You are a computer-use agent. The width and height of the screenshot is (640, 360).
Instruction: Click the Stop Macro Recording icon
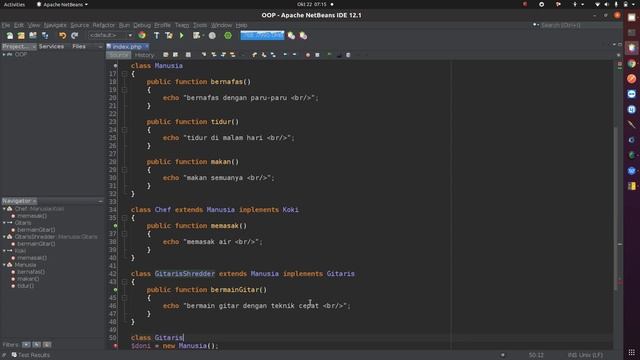(x=317, y=55)
